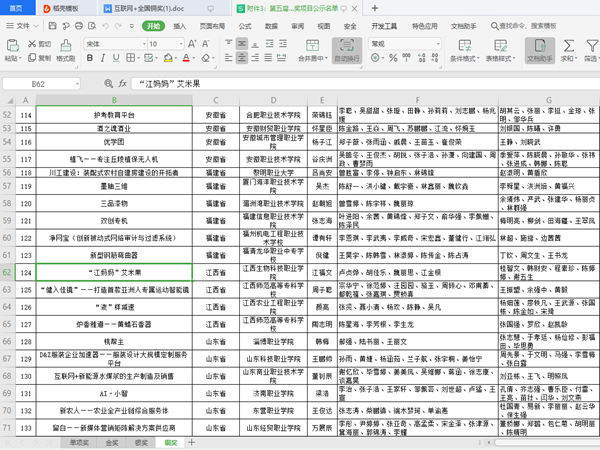The image size is (600, 450).
Task: Toggle horizontal center alignment
Action: pos(241,58)
